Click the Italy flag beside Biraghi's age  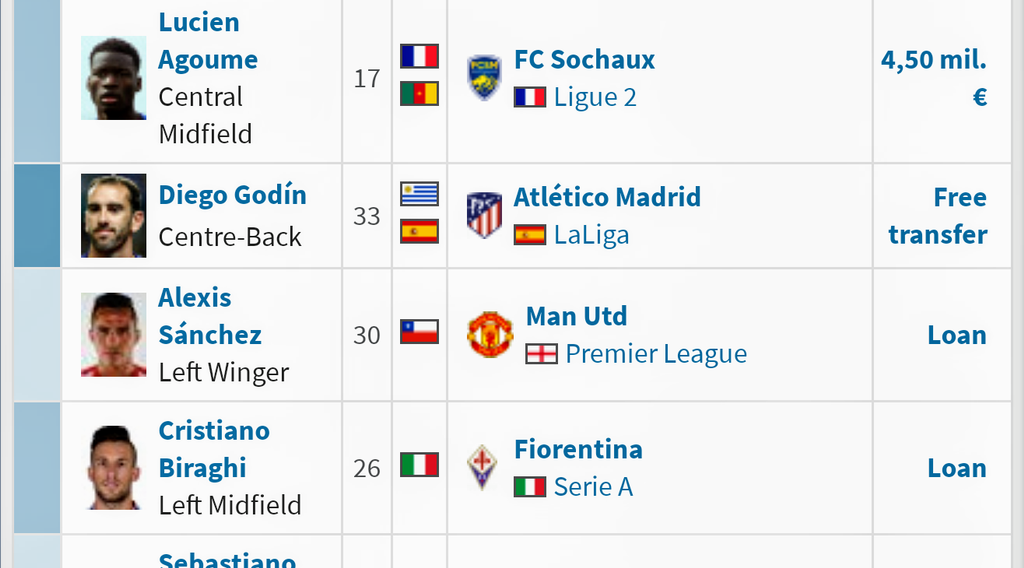(x=419, y=465)
